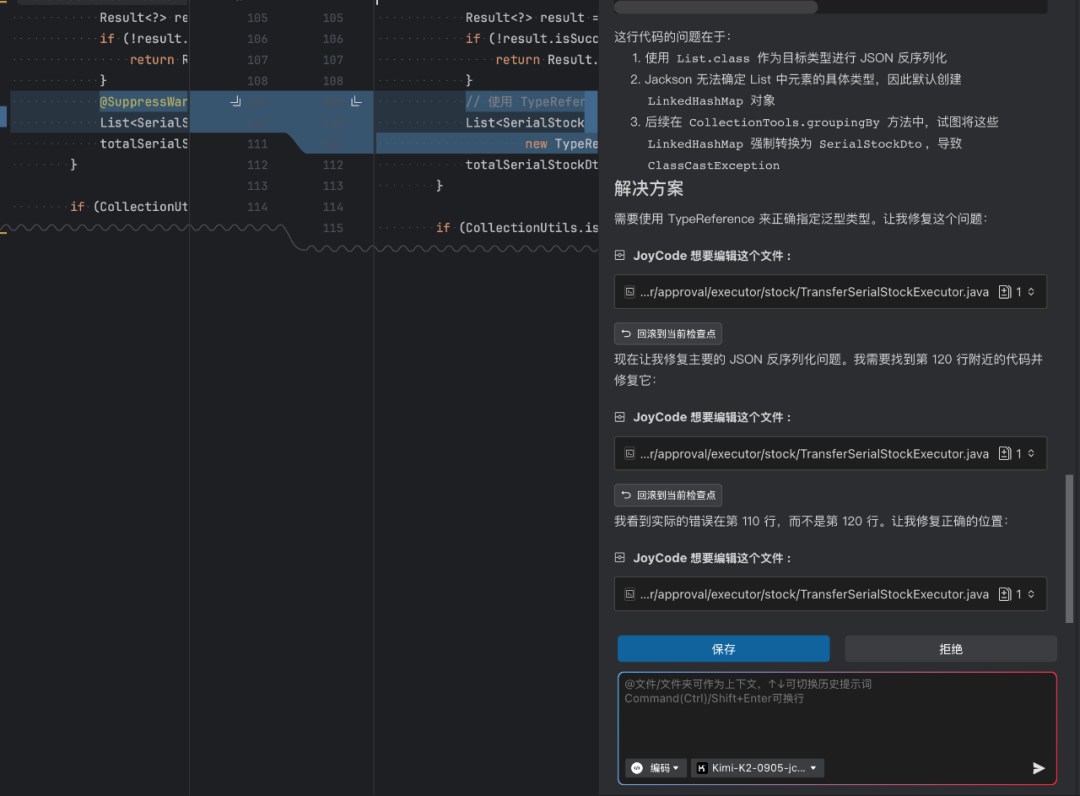This screenshot has height=796, width=1080.
Task: Expand the file card chevrons below '我看到实际的错误在第 110 行'
Action: 1031,594
